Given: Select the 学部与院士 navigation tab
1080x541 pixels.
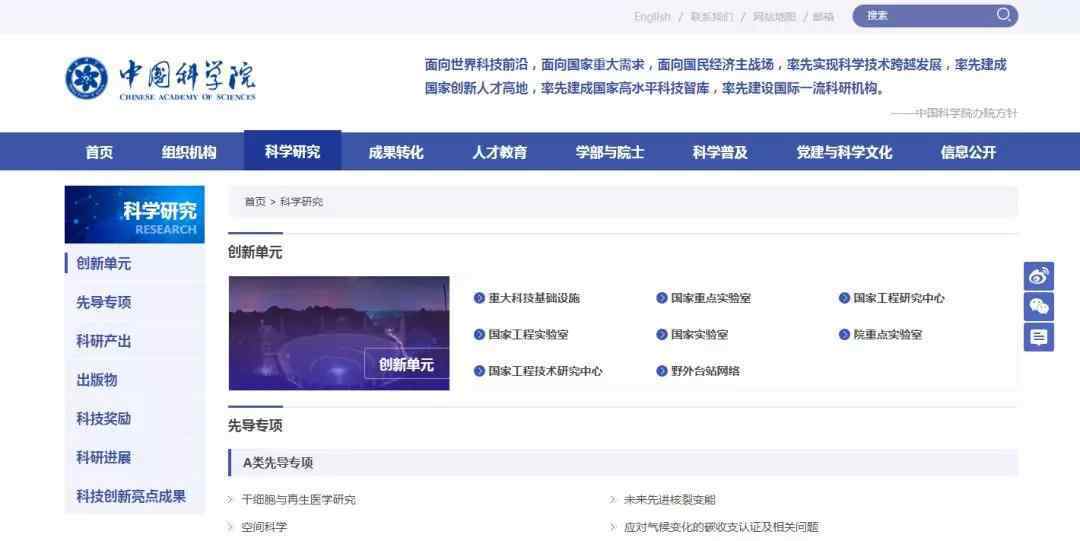Looking at the screenshot, I should 609,152.
